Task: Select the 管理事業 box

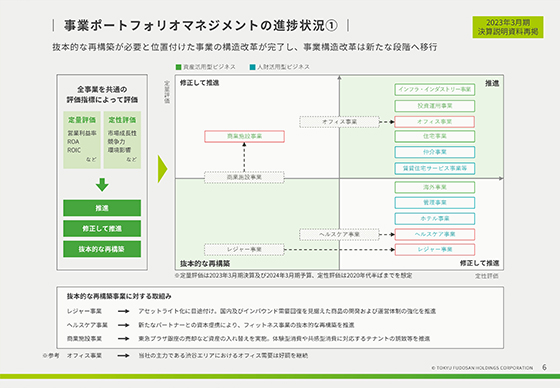Action: (435, 203)
